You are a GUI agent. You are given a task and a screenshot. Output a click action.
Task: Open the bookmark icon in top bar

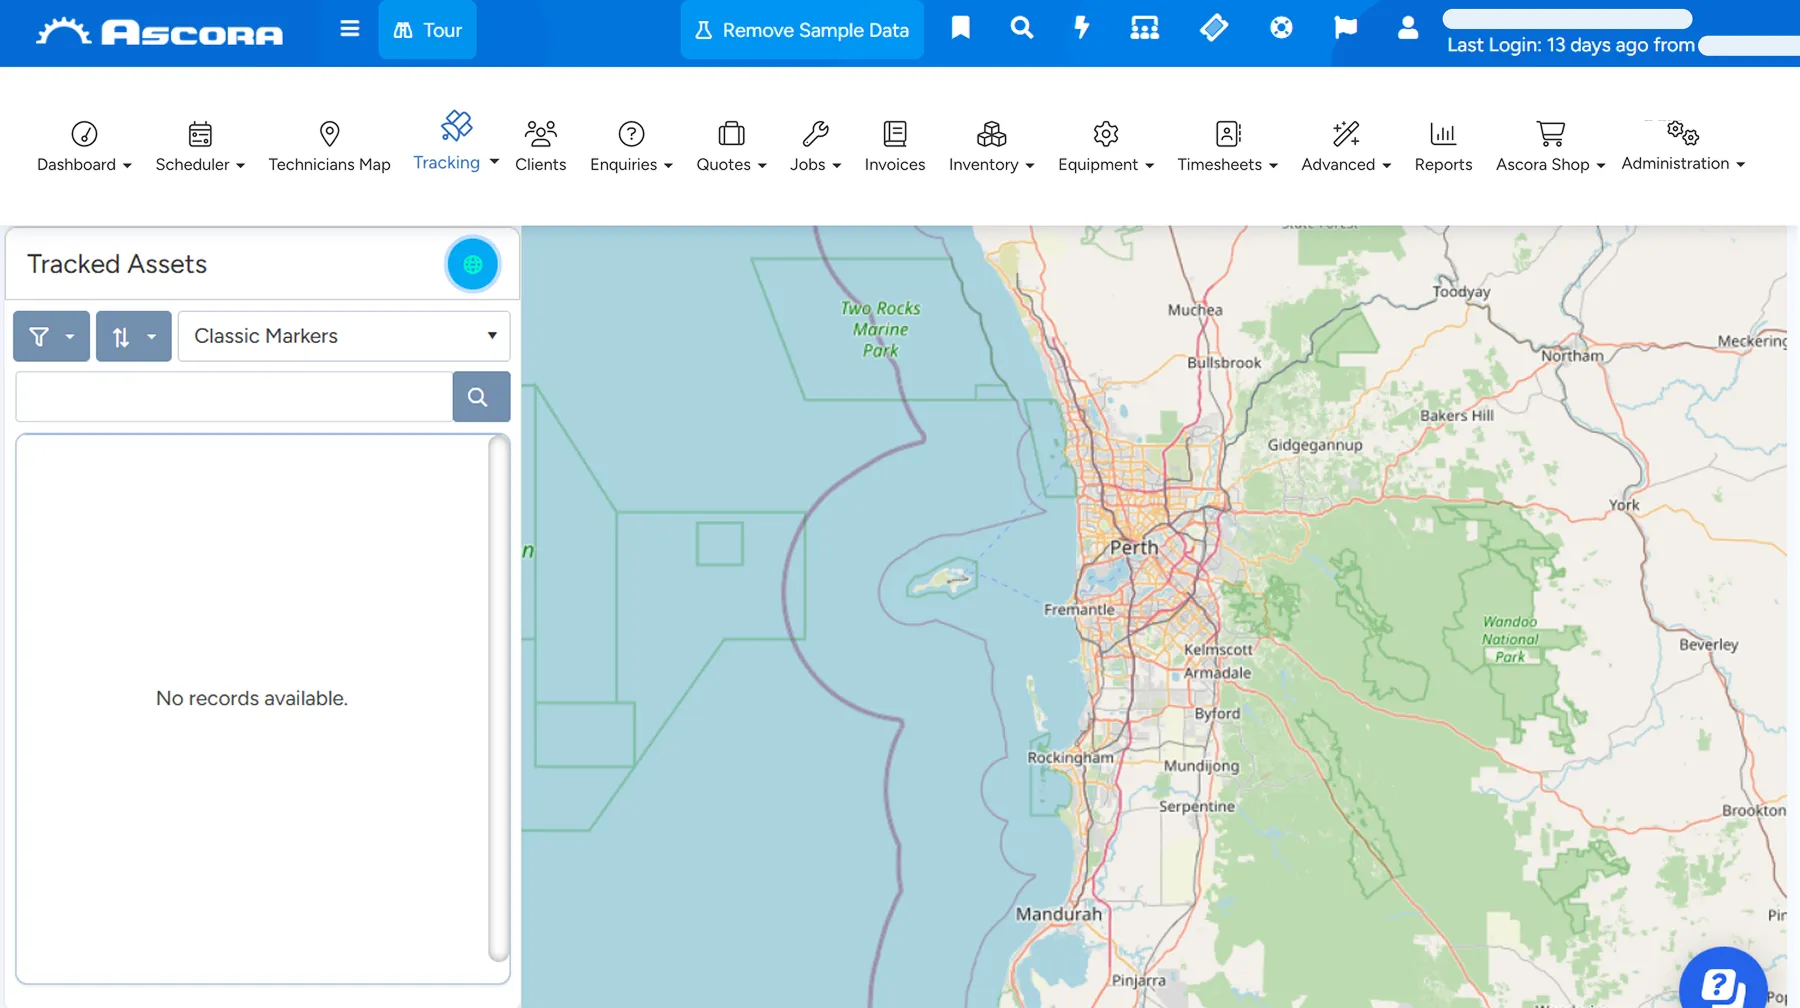(x=960, y=28)
